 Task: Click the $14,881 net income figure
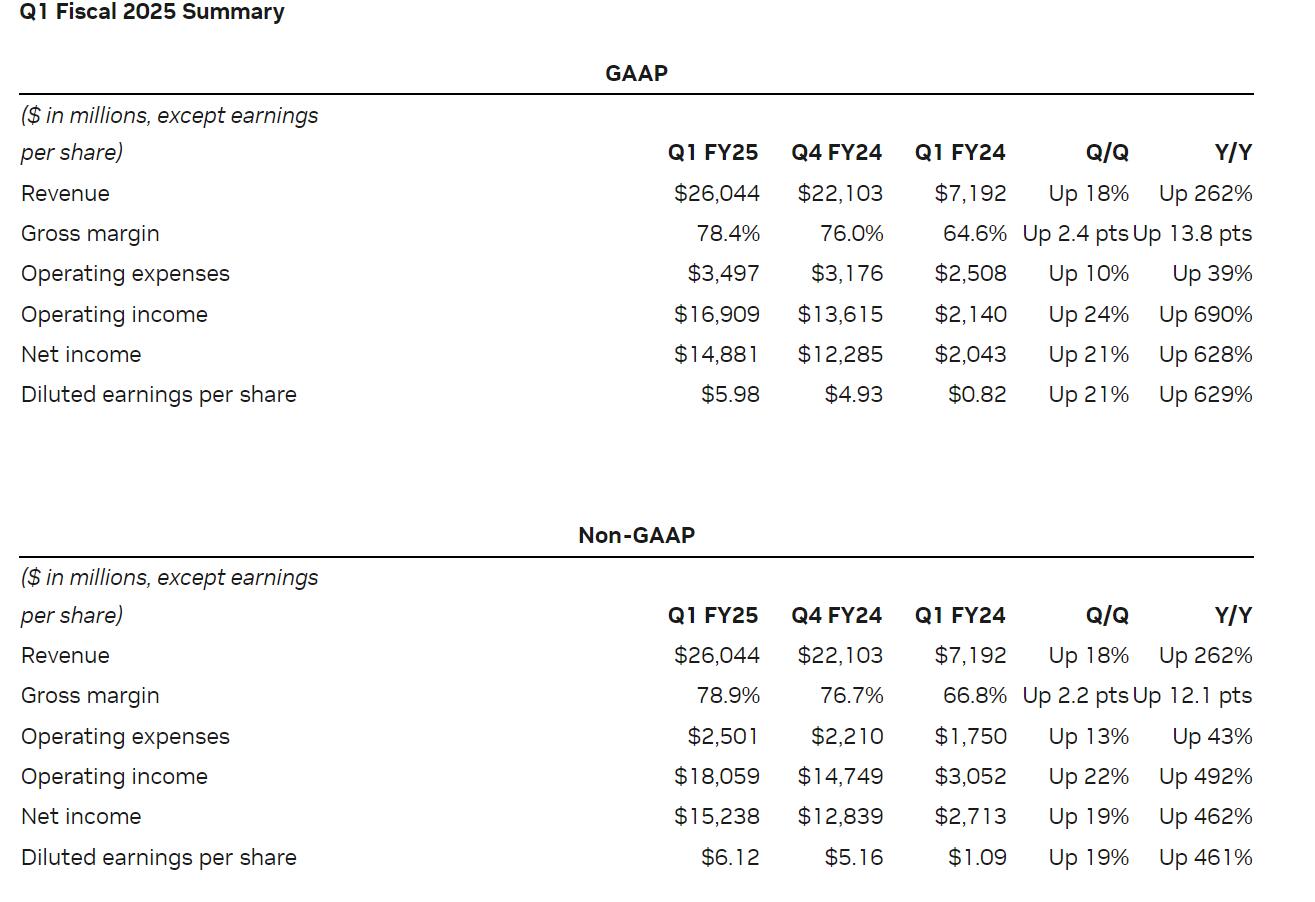[x=717, y=354]
